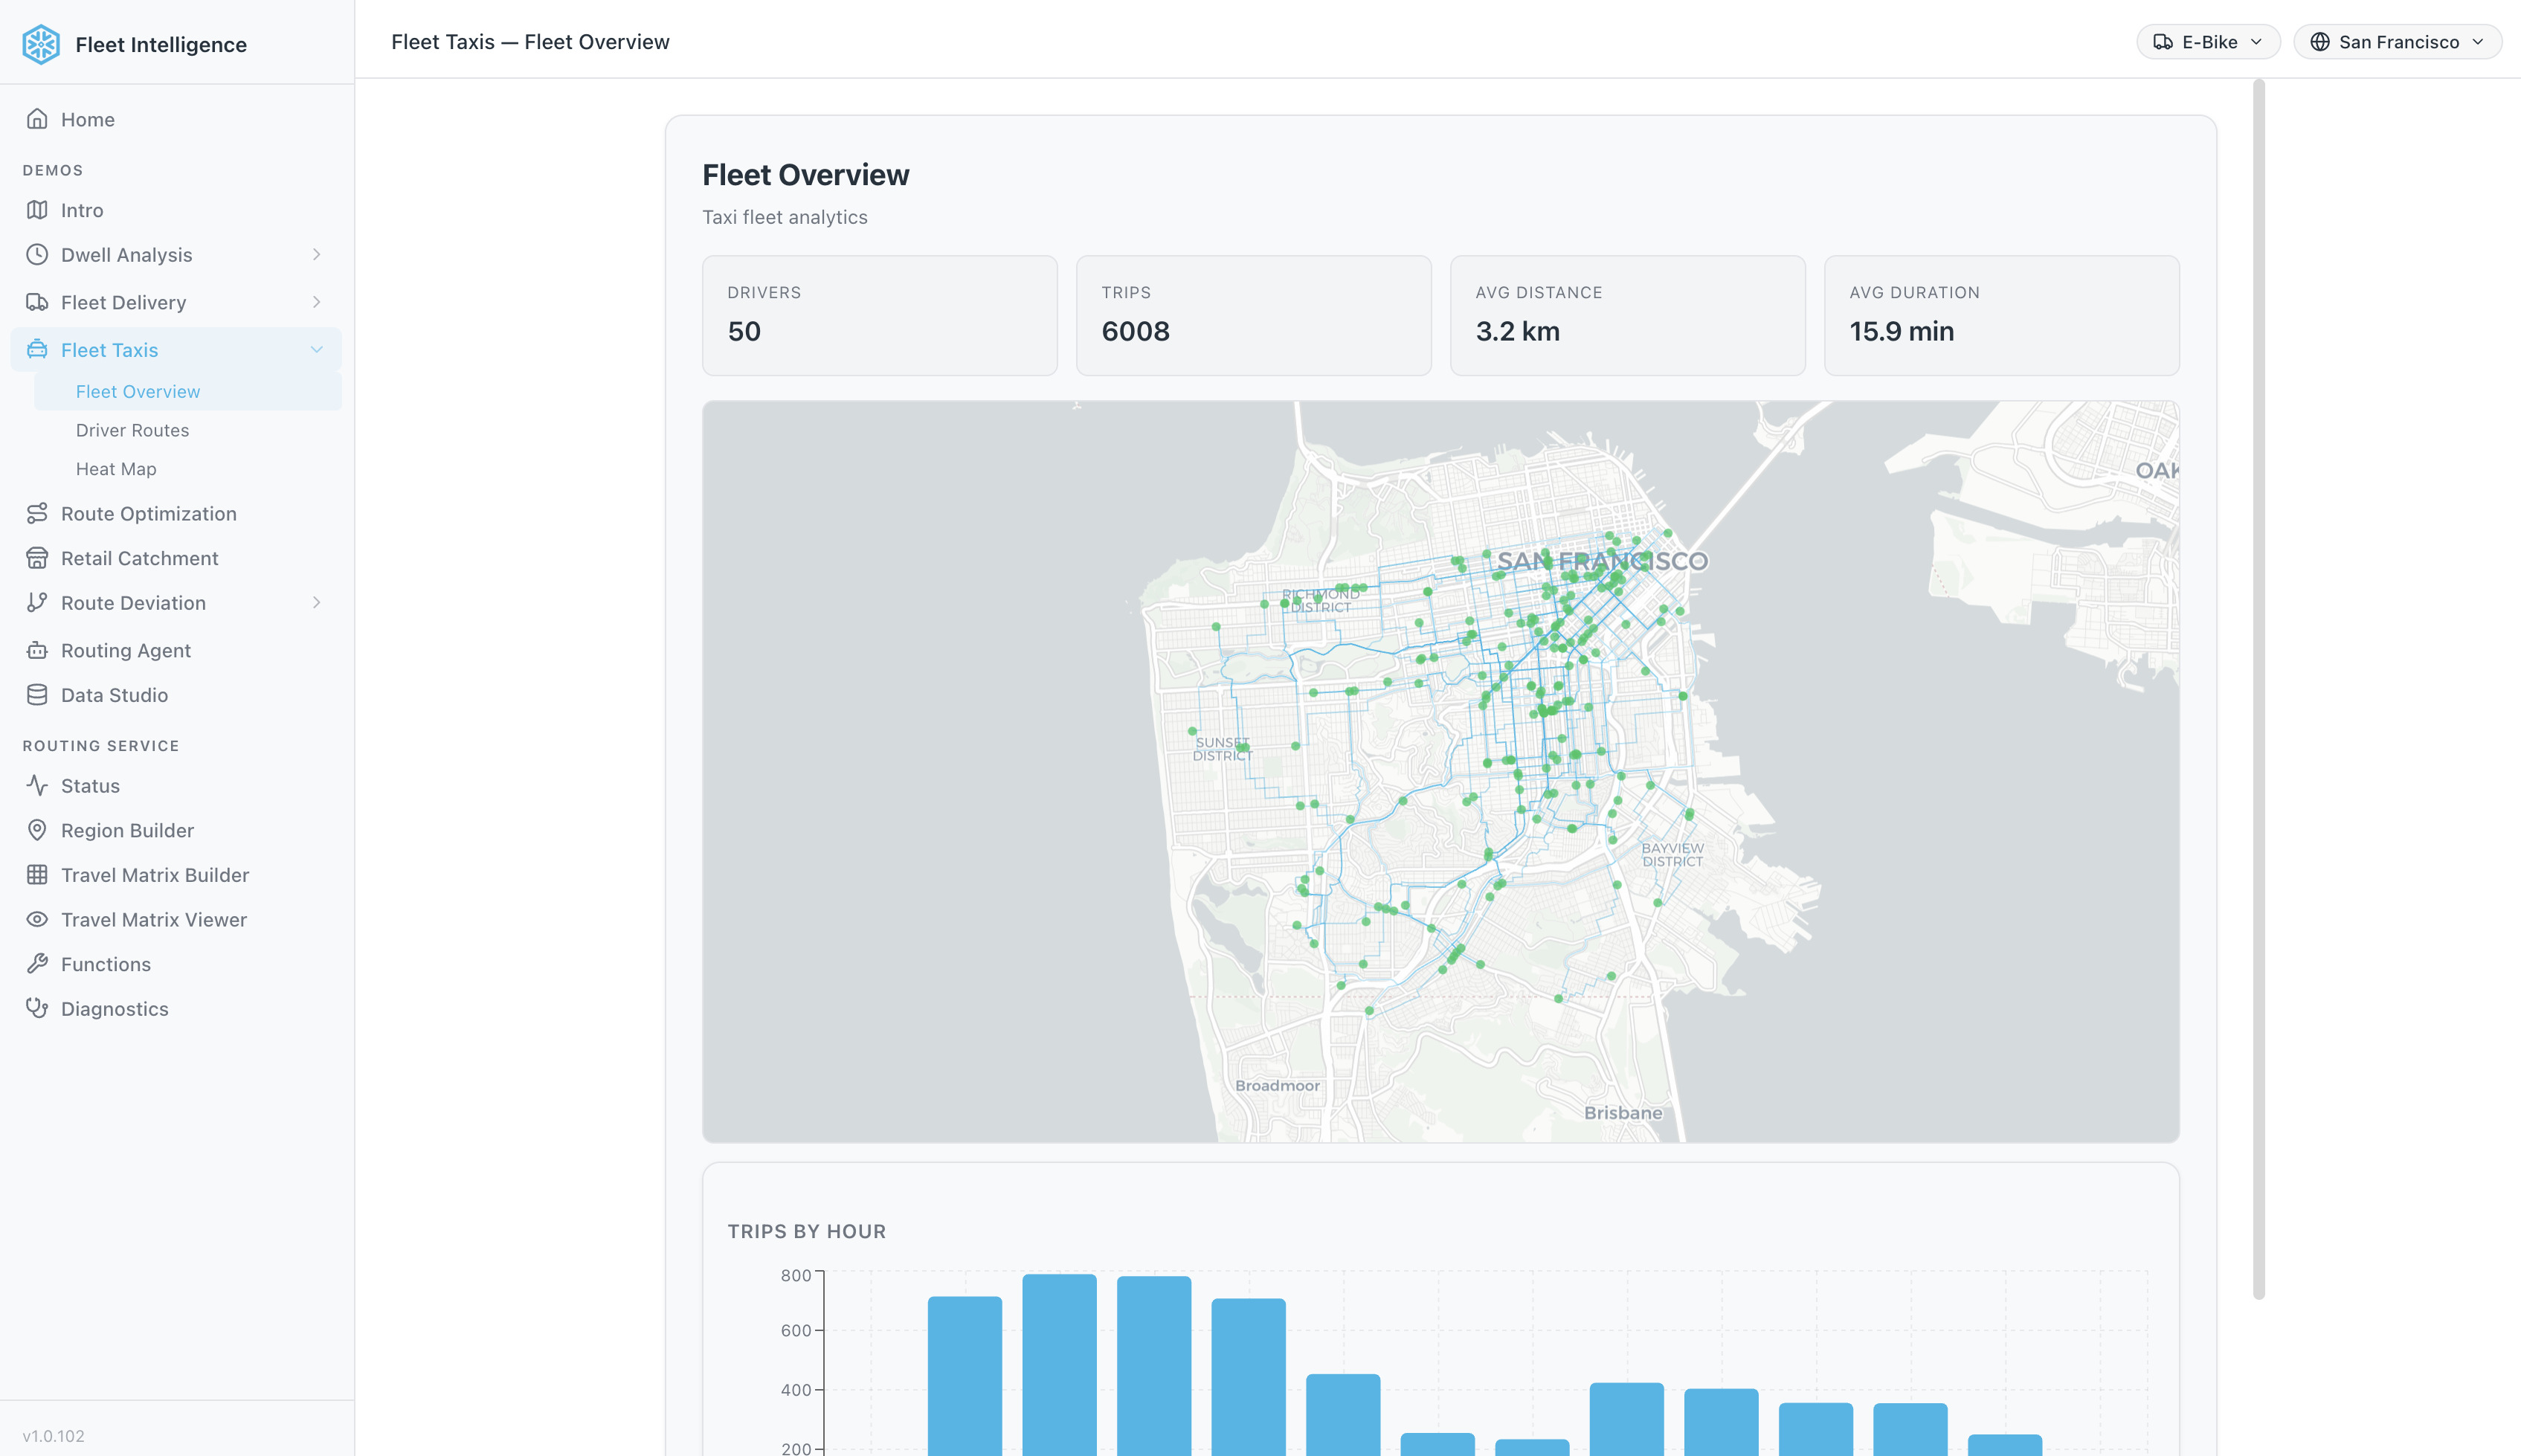Screen dimensions: 2521x1456
Task: Open the Travel Matrix Viewer link
Action: [x=154, y=919]
